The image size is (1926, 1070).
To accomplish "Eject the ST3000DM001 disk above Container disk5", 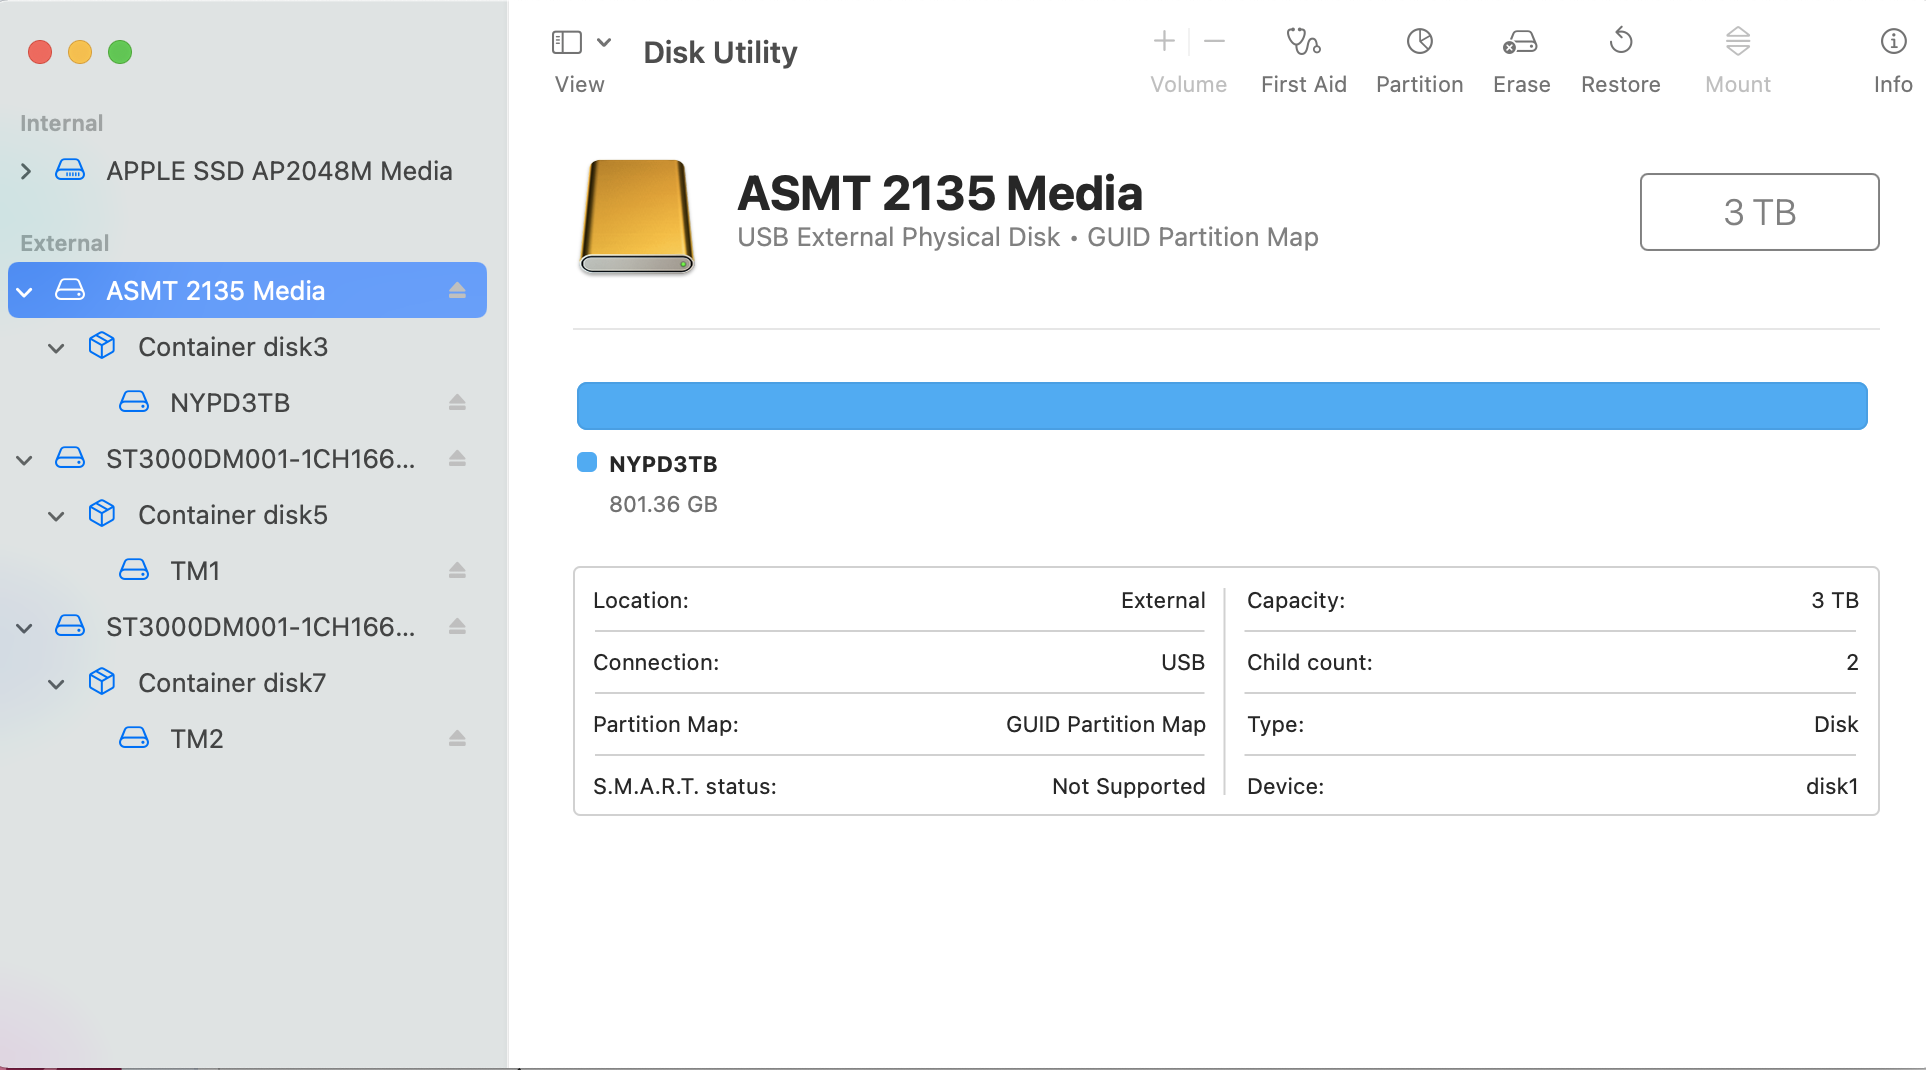I will [x=457, y=458].
